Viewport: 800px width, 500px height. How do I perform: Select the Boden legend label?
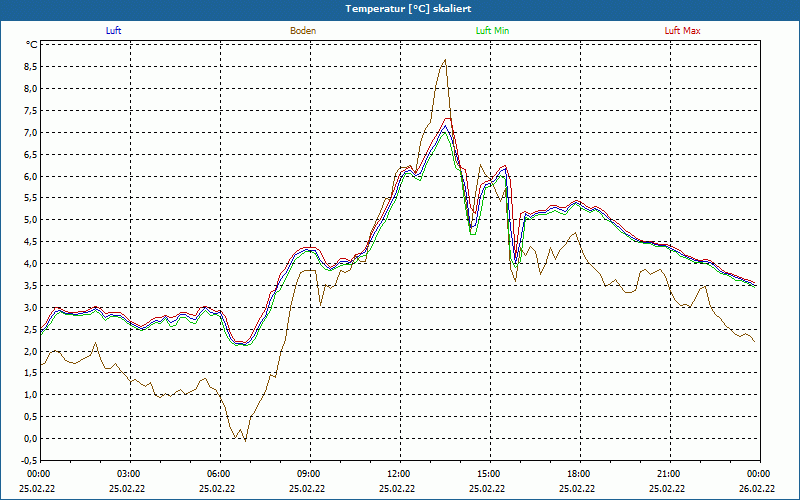pyautogui.click(x=303, y=31)
